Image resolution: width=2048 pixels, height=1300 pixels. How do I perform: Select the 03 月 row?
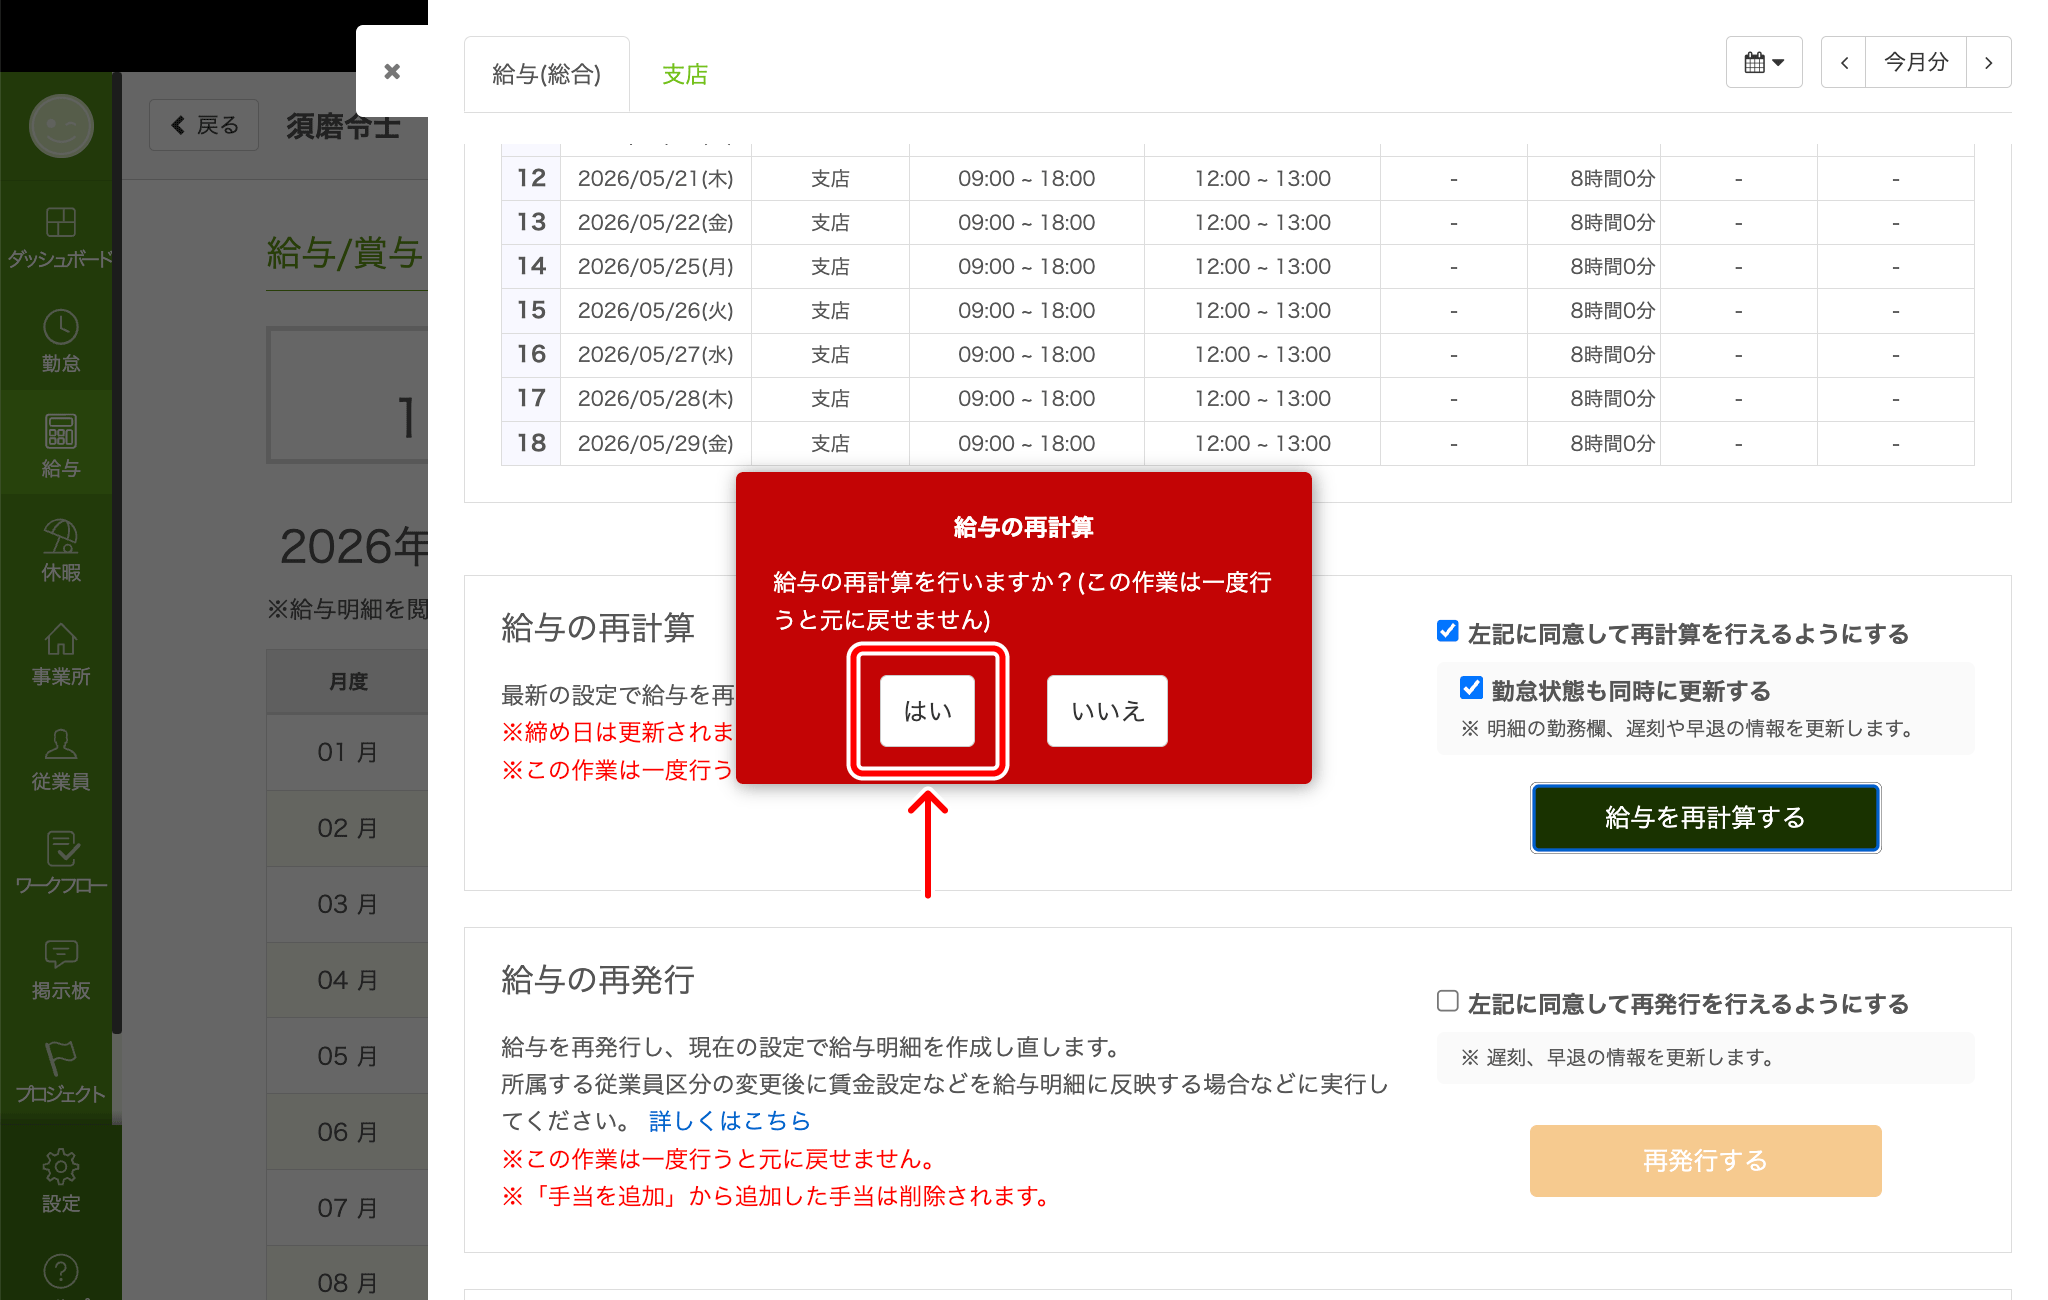coord(347,904)
